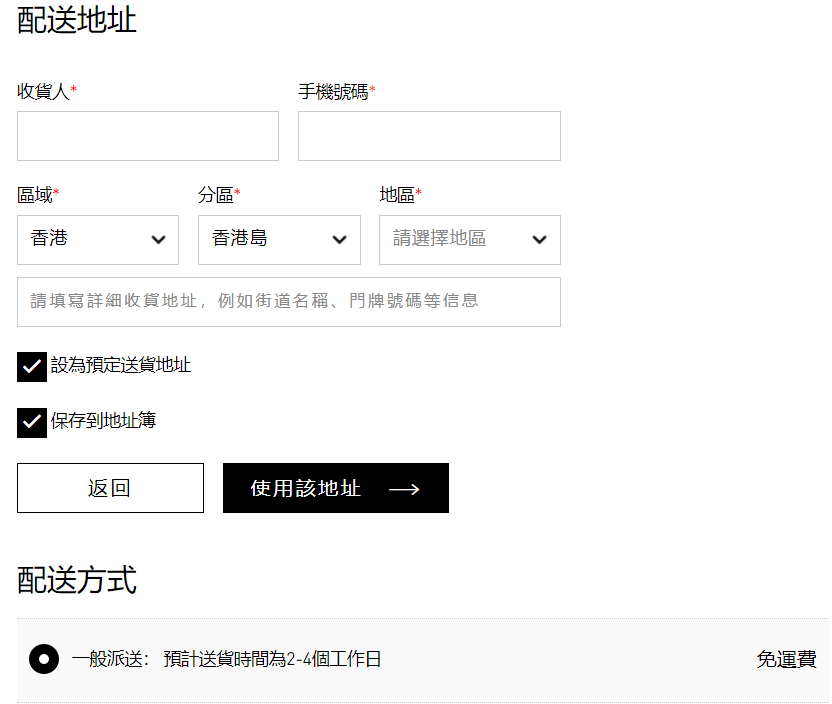The image size is (832, 704).
Task: Toggle the 保存到地址簿 checkbox
Action: click(x=32, y=422)
